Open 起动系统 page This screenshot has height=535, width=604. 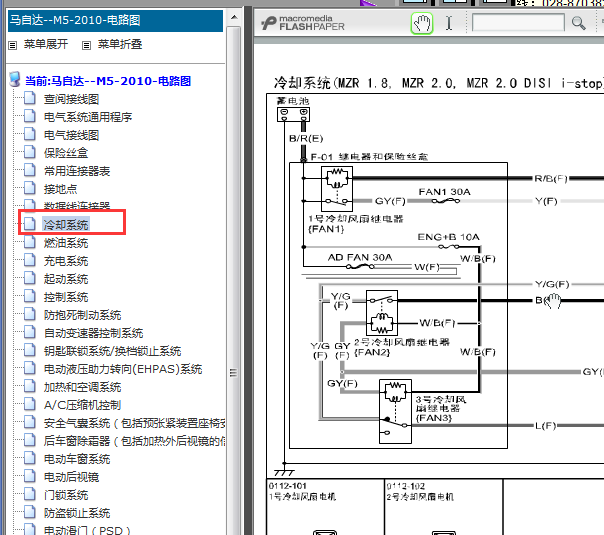(66, 279)
